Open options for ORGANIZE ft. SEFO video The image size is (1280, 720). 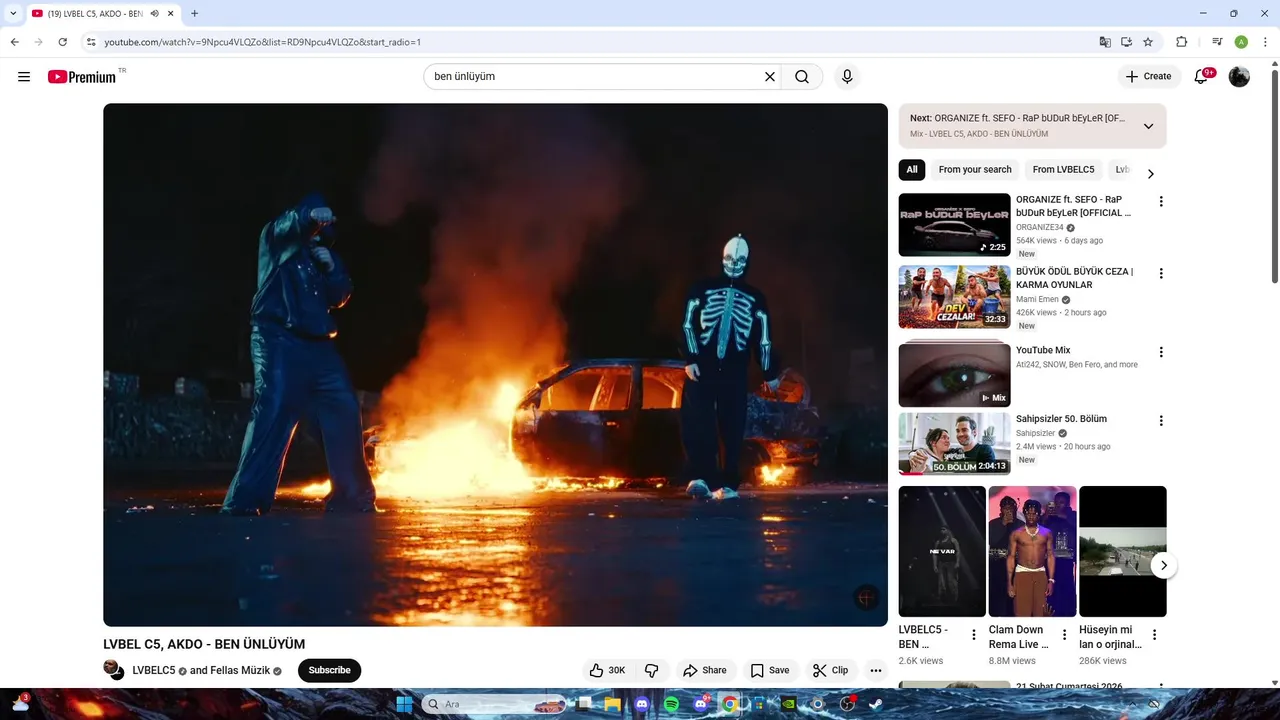pyautogui.click(x=1161, y=202)
